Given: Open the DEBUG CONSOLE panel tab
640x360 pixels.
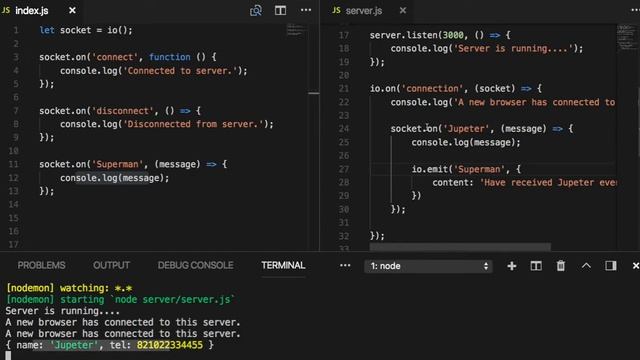Looking at the screenshot, I should point(196,265).
